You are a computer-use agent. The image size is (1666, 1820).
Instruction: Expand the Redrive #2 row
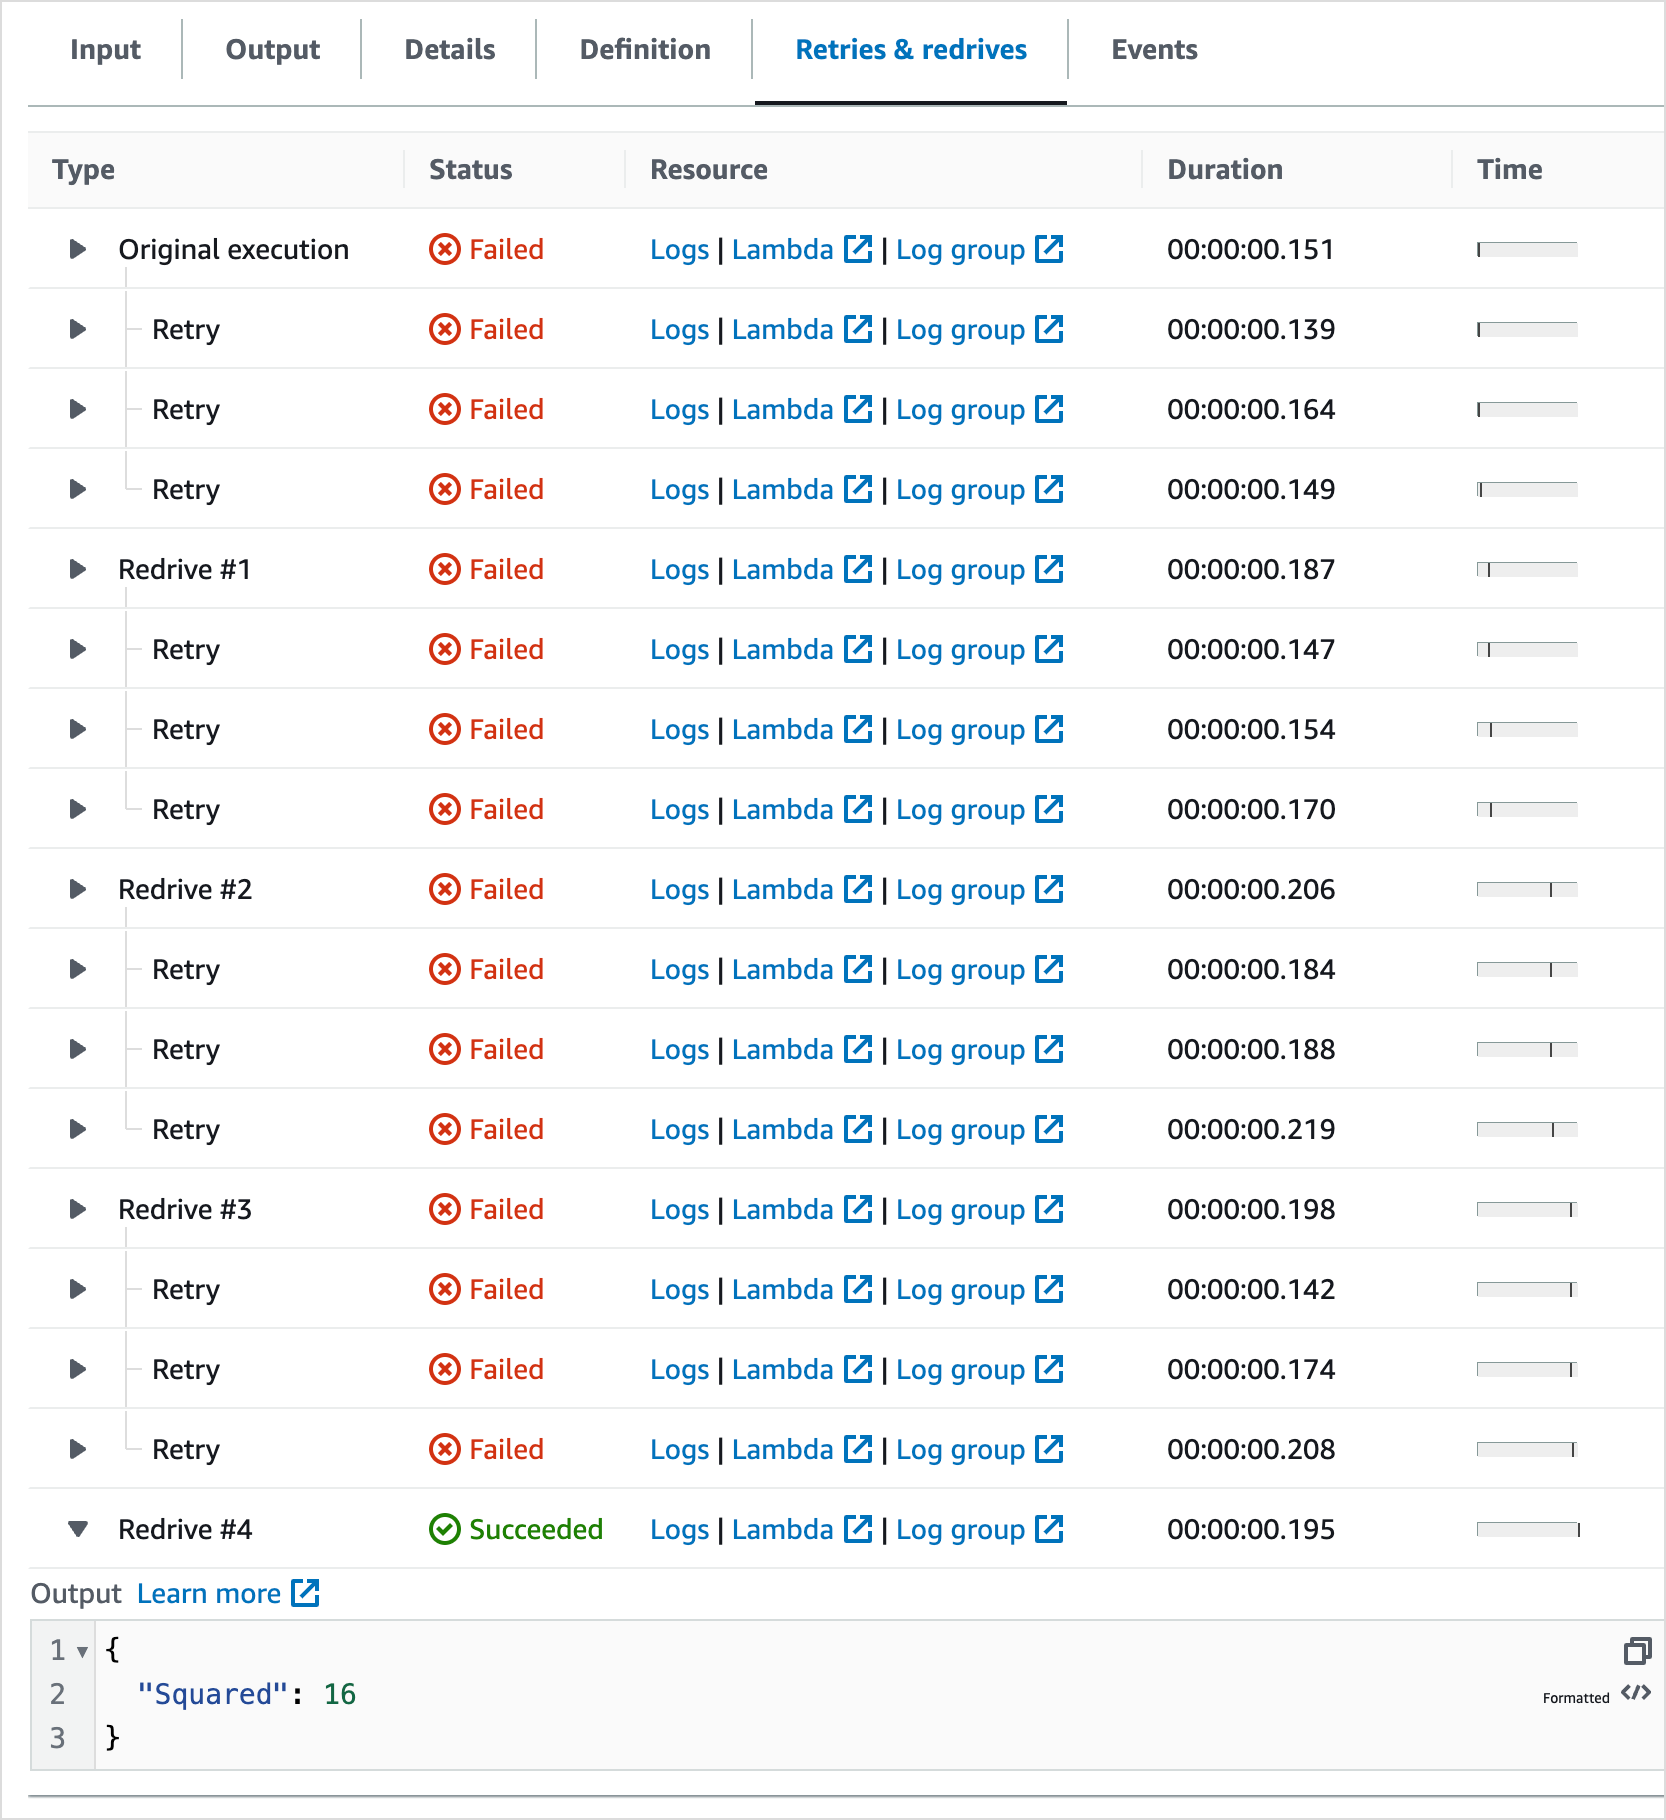point(77,889)
